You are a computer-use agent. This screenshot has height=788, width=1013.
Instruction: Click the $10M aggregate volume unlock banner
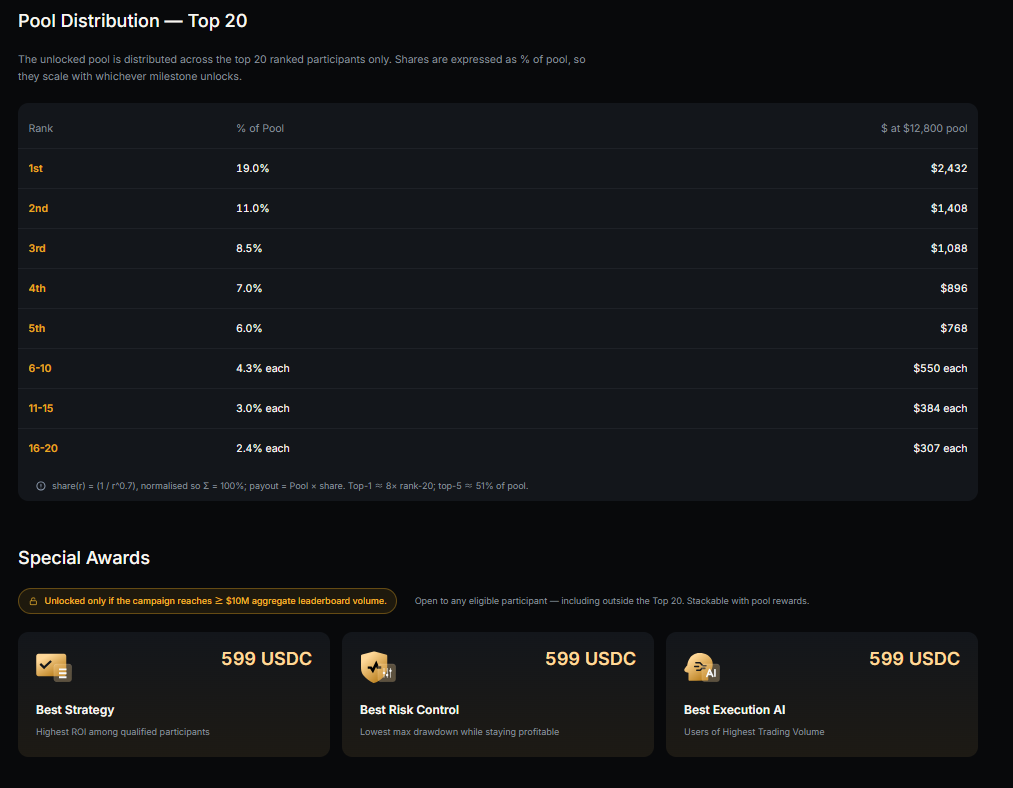pos(207,601)
